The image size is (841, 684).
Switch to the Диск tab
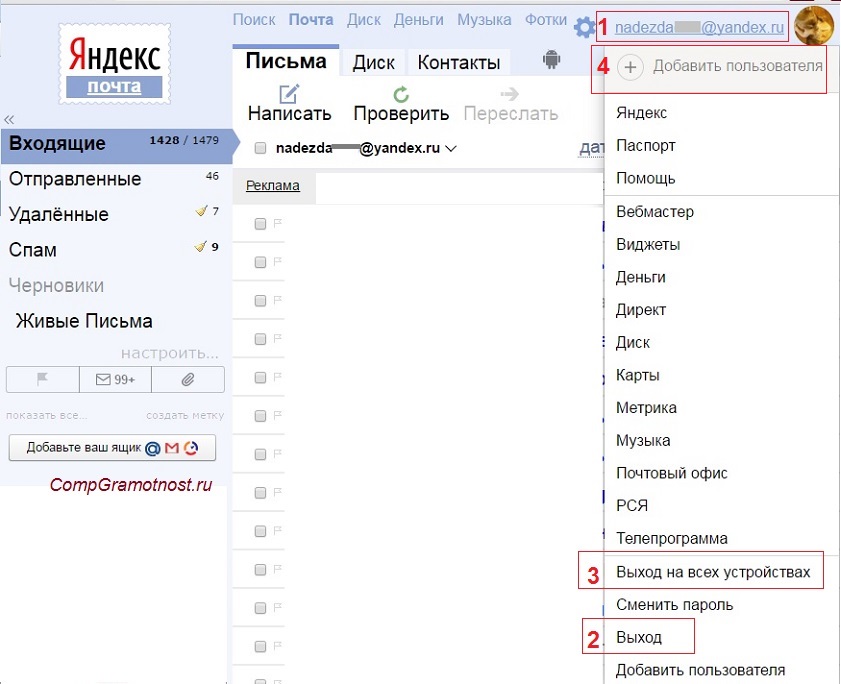click(373, 63)
